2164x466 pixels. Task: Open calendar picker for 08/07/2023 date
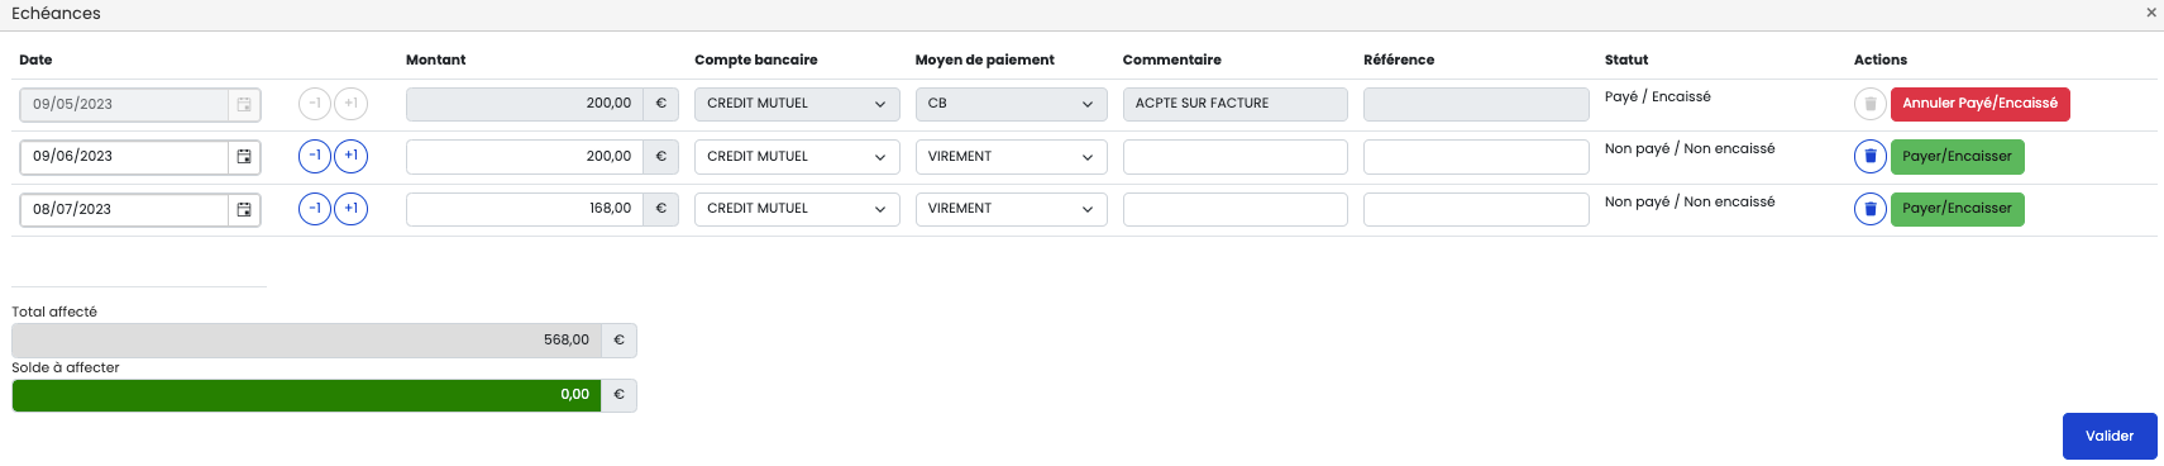point(244,210)
